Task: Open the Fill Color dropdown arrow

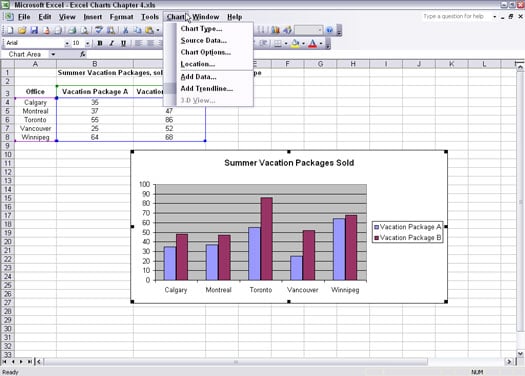Action: (x=303, y=43)
